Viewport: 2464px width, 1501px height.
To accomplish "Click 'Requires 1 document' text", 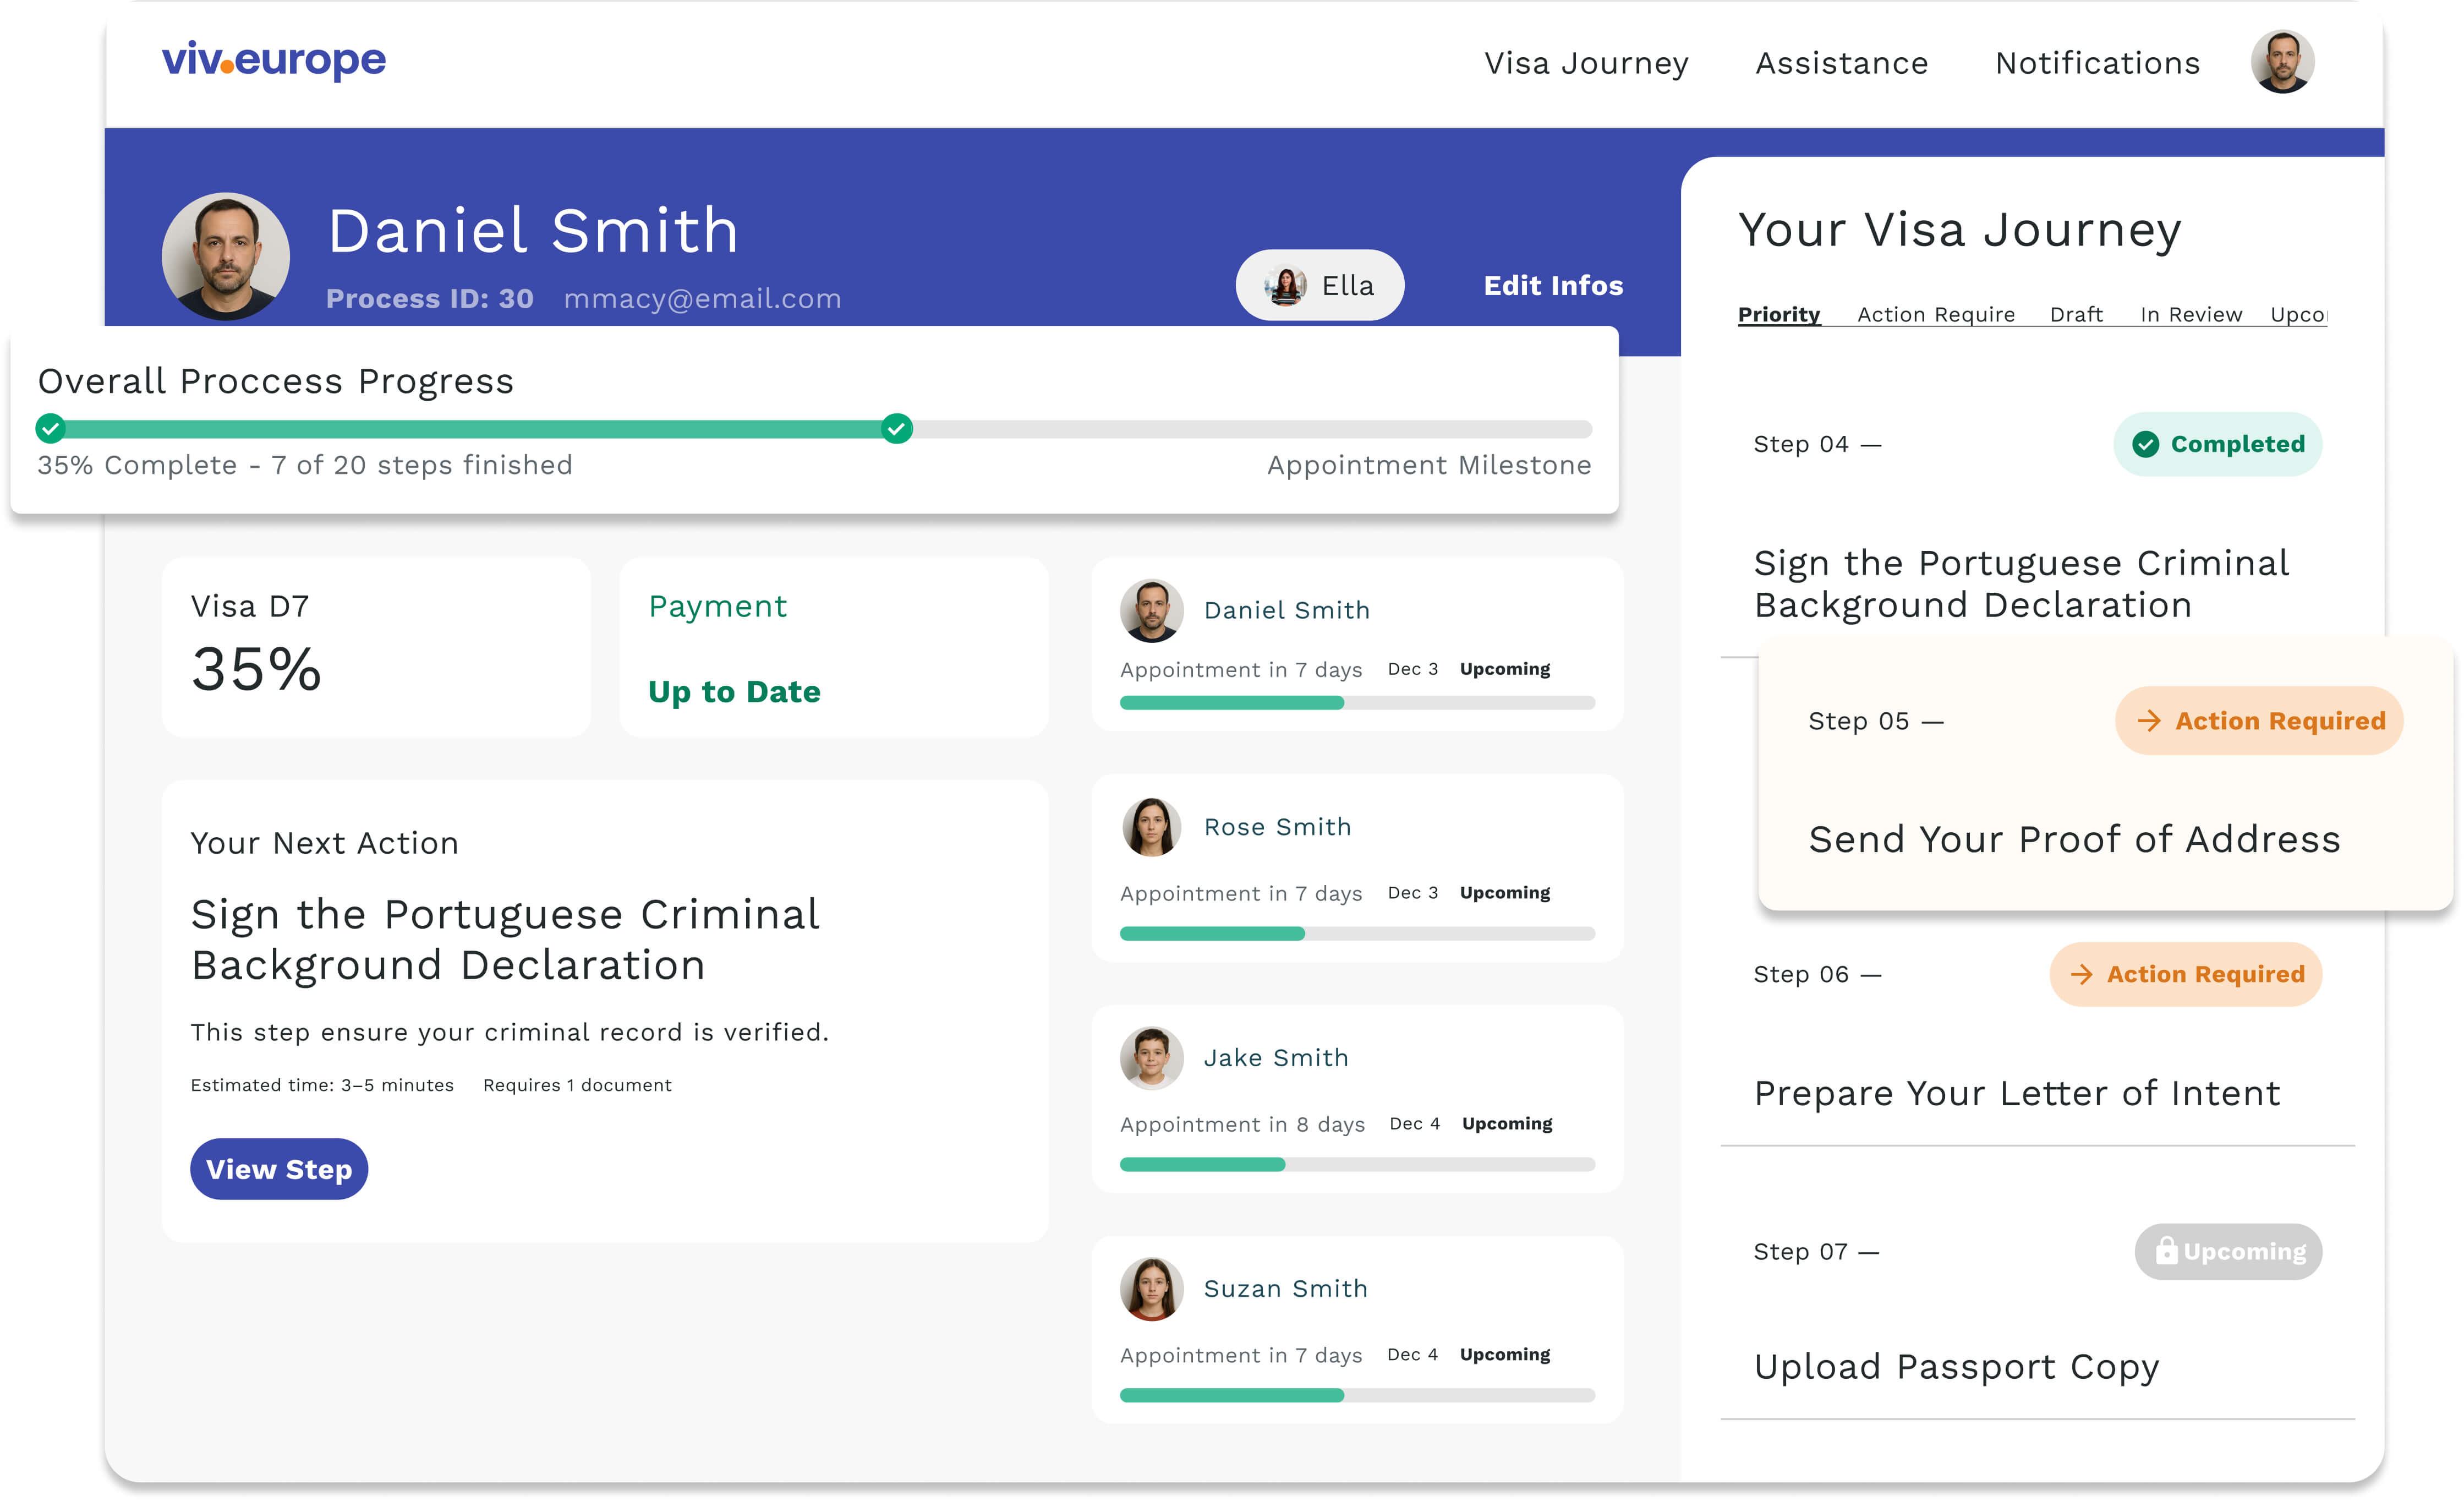I will coord(577,1085).
